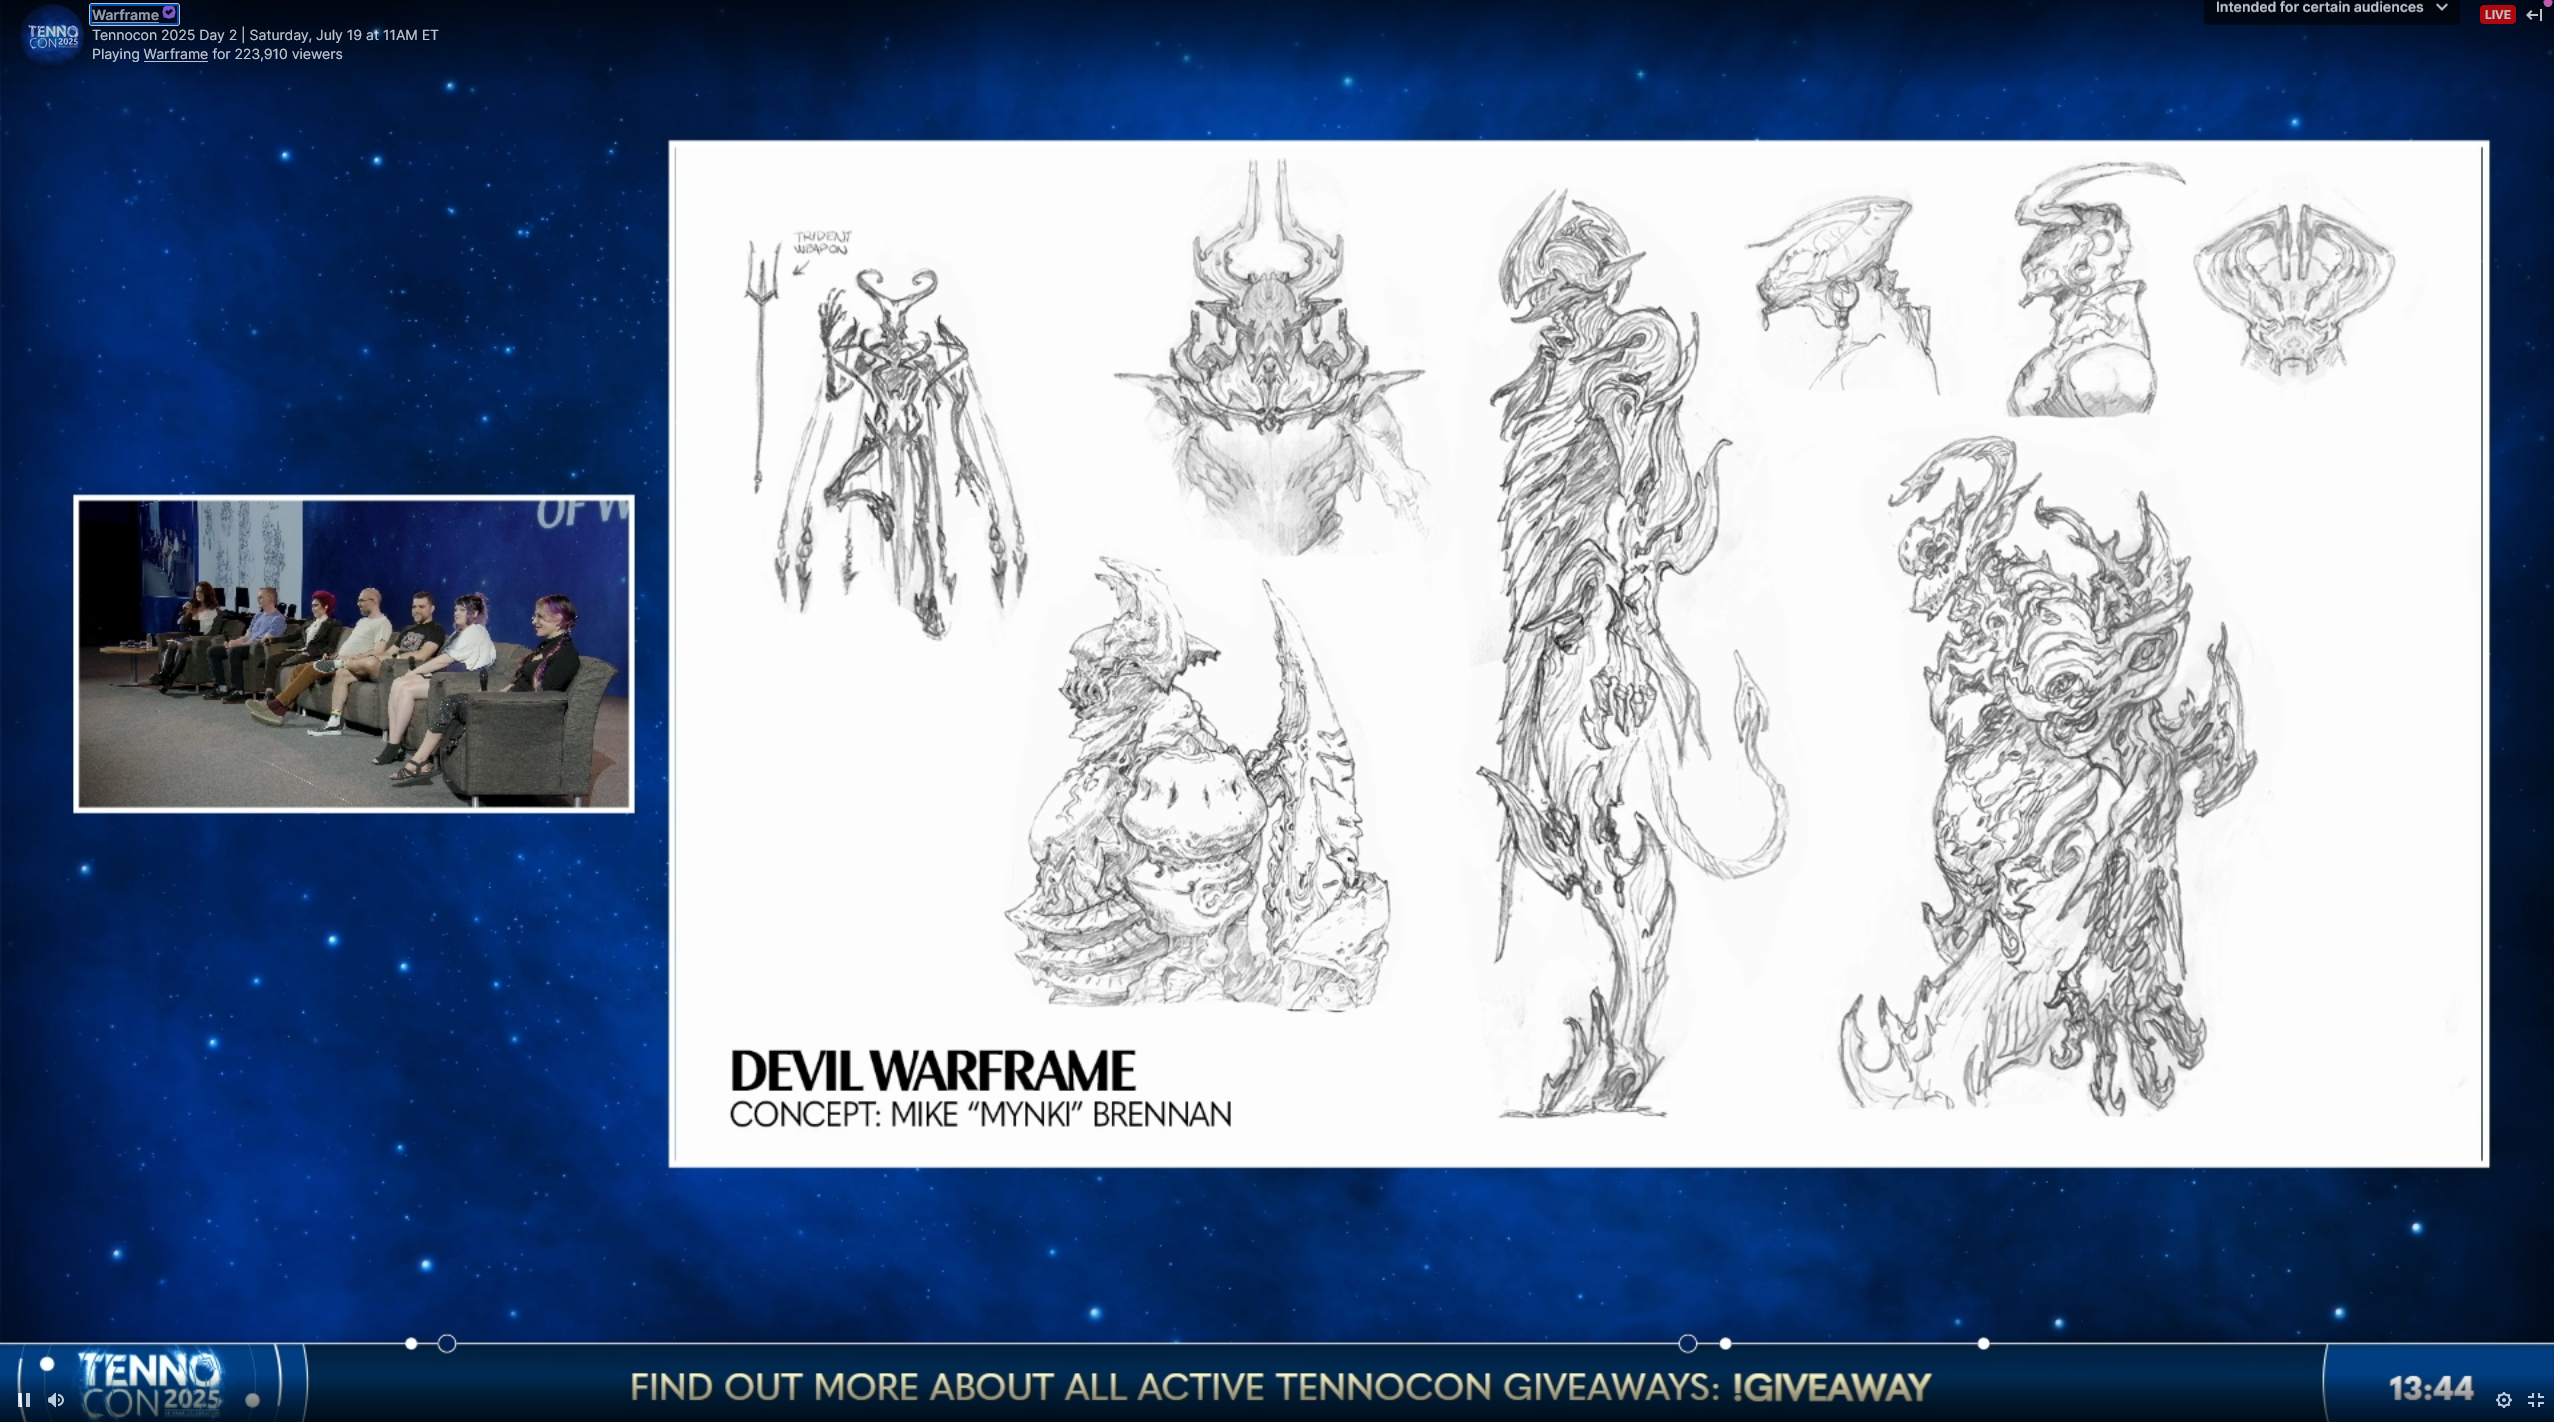
Task: Exit fullscreen using the shrink icon
Action: [2535, 1399]
